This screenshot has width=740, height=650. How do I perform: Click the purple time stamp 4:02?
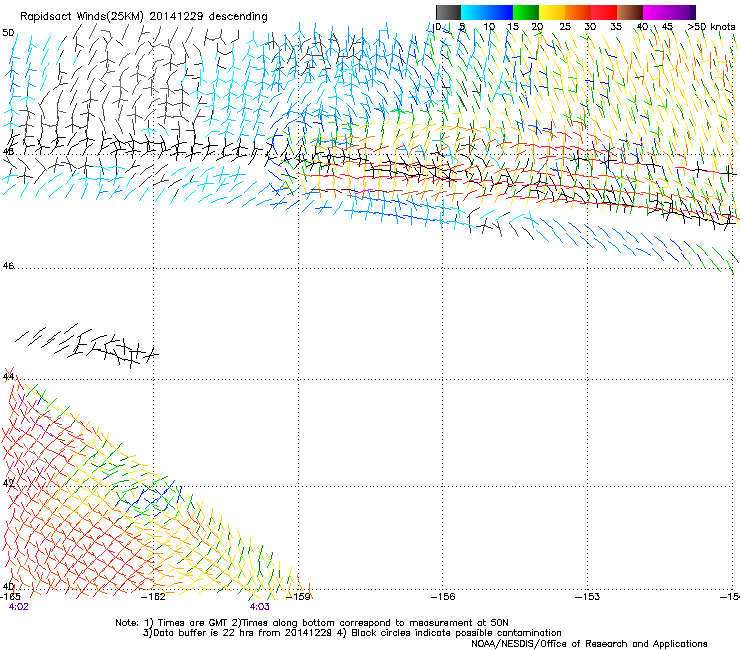click(x=19, y=607)
